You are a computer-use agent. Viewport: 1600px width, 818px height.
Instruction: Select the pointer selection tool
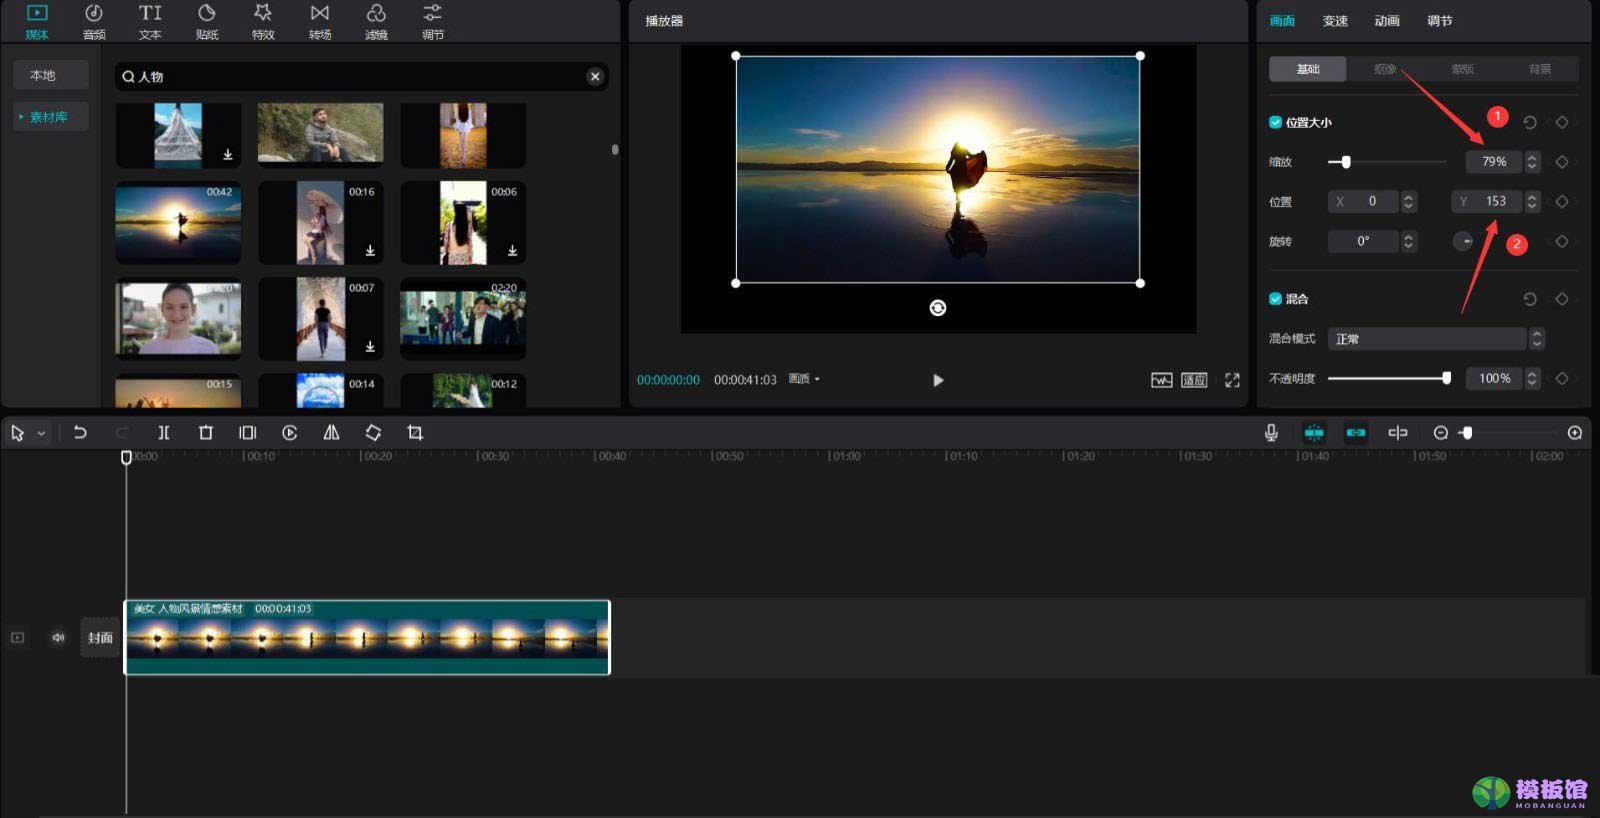17,433
